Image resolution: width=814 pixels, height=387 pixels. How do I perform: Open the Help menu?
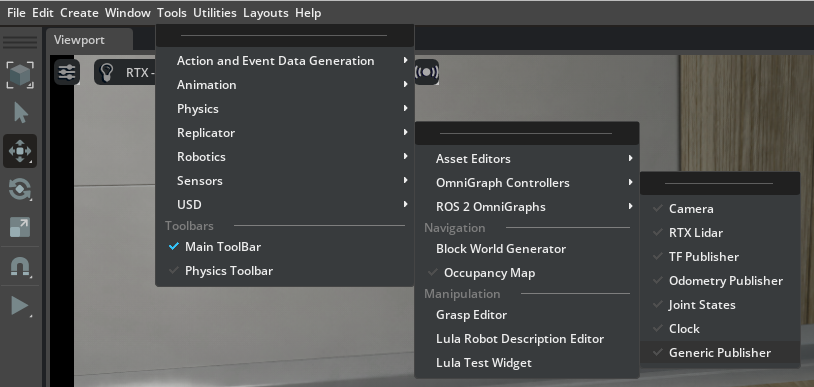[x=308, y=13]
